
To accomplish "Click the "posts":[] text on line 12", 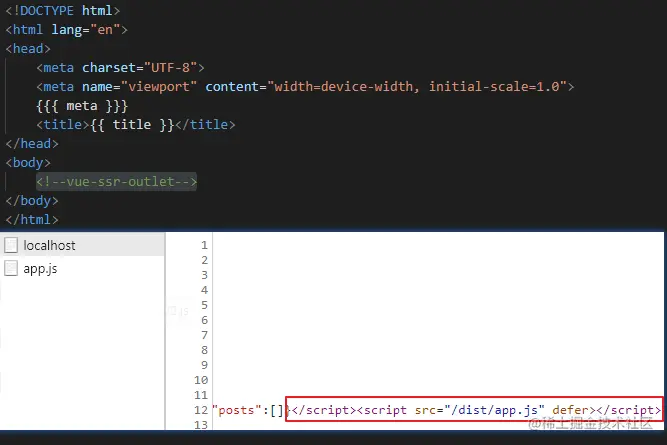I will coord(248,410).
